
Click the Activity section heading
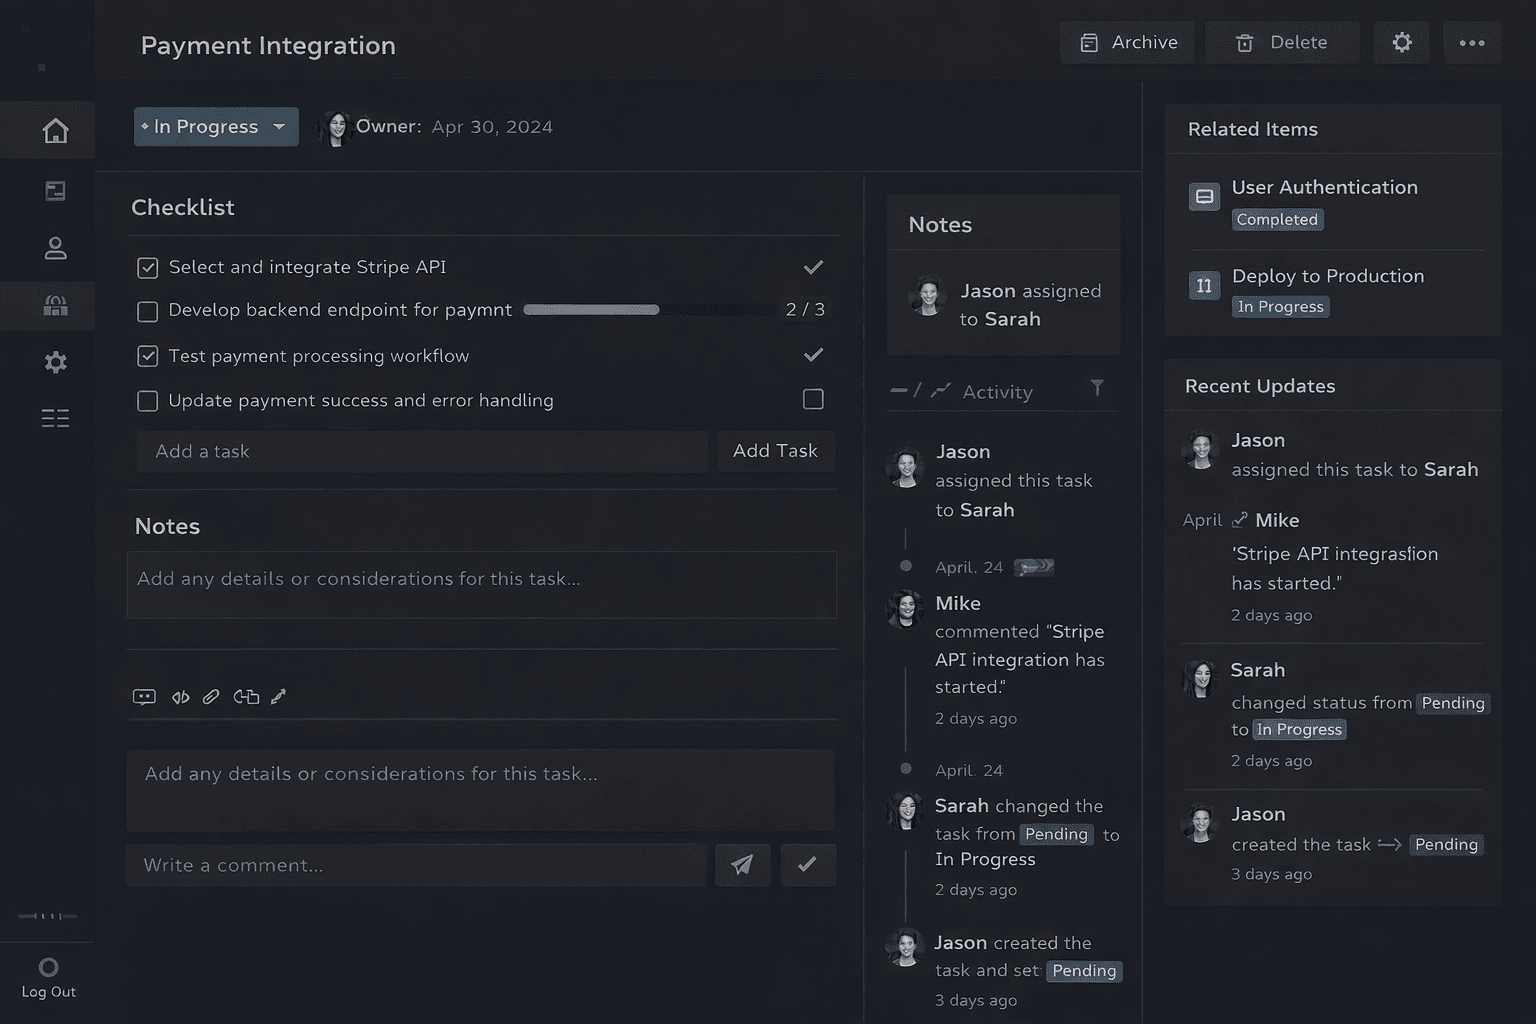click(997, 392)
